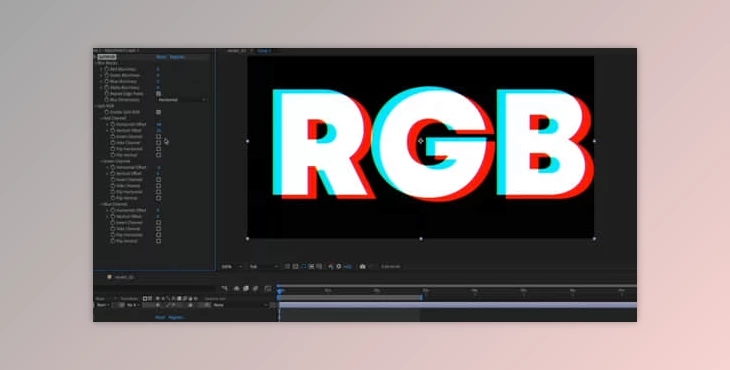Check Blue Channel Hide Channel box
The height and width of the screenshot is (370, 730).
click(x=158, y=229)
